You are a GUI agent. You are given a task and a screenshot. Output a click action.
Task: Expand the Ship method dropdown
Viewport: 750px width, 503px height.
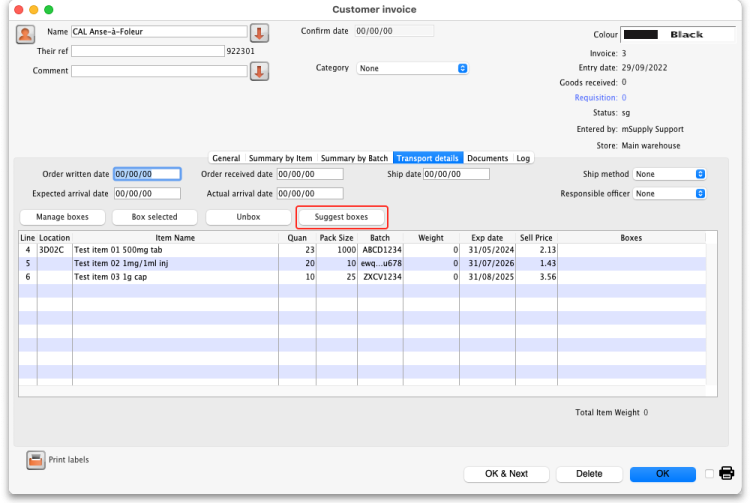[x=670, y=174]
